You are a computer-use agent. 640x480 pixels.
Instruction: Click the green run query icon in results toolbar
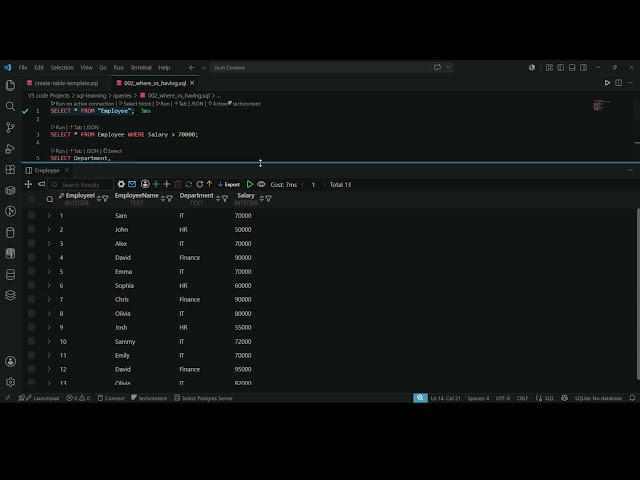250,184
